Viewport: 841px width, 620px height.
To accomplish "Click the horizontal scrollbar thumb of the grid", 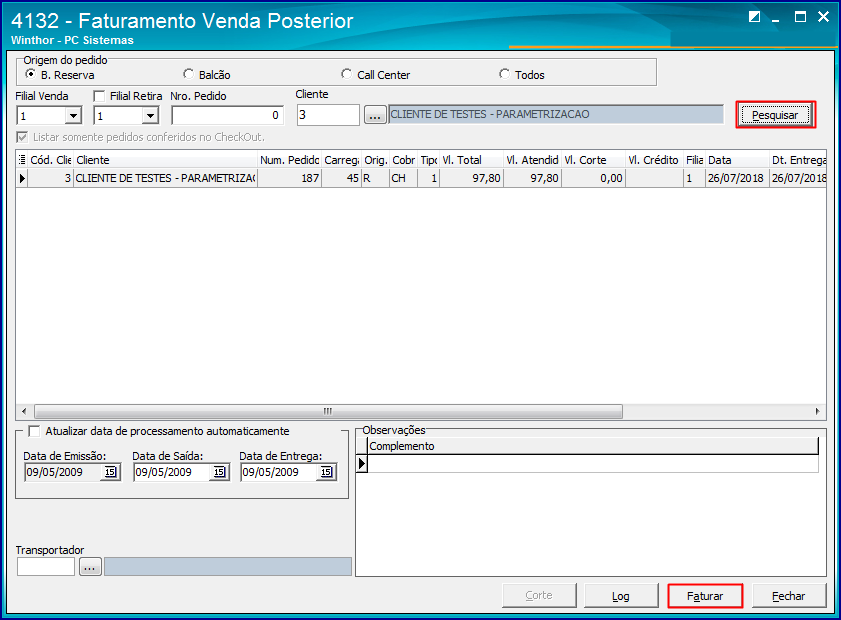I will pos(328,411).
